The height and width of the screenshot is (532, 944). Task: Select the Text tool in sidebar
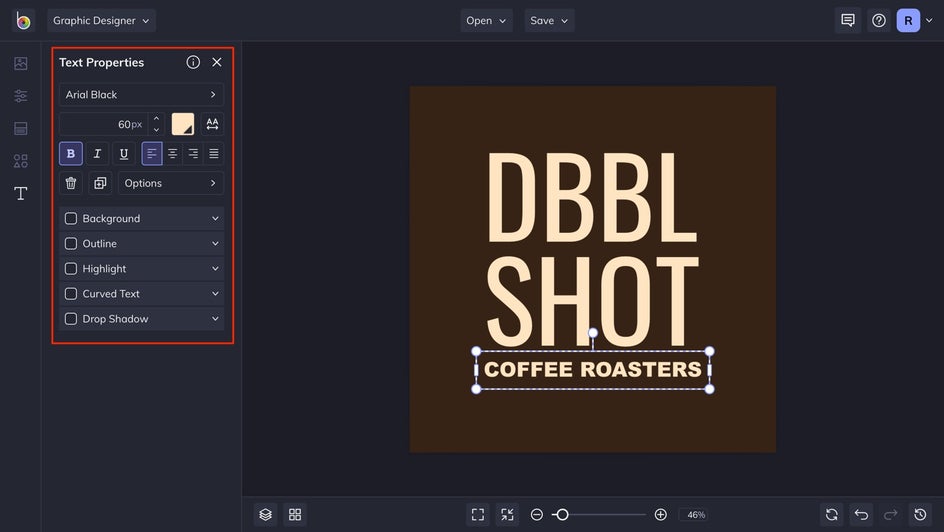click(20, 193)
